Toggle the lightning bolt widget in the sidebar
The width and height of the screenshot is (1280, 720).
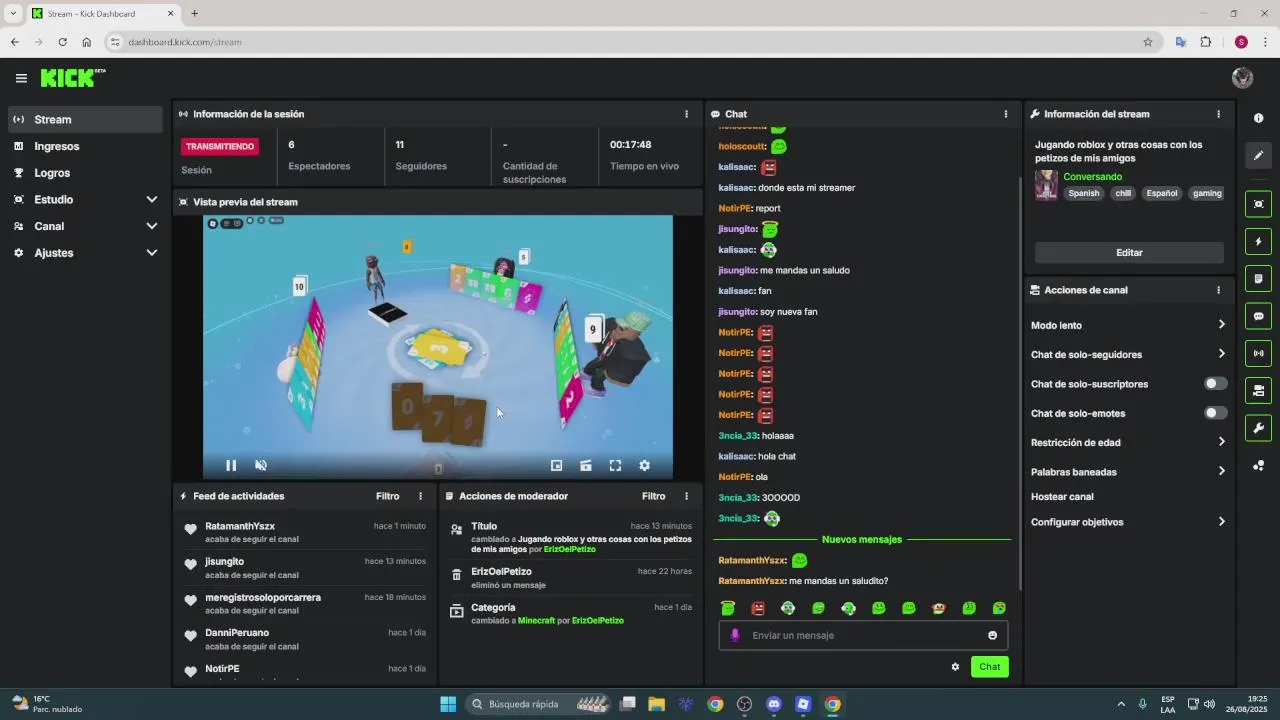[x=1258, y=241]
